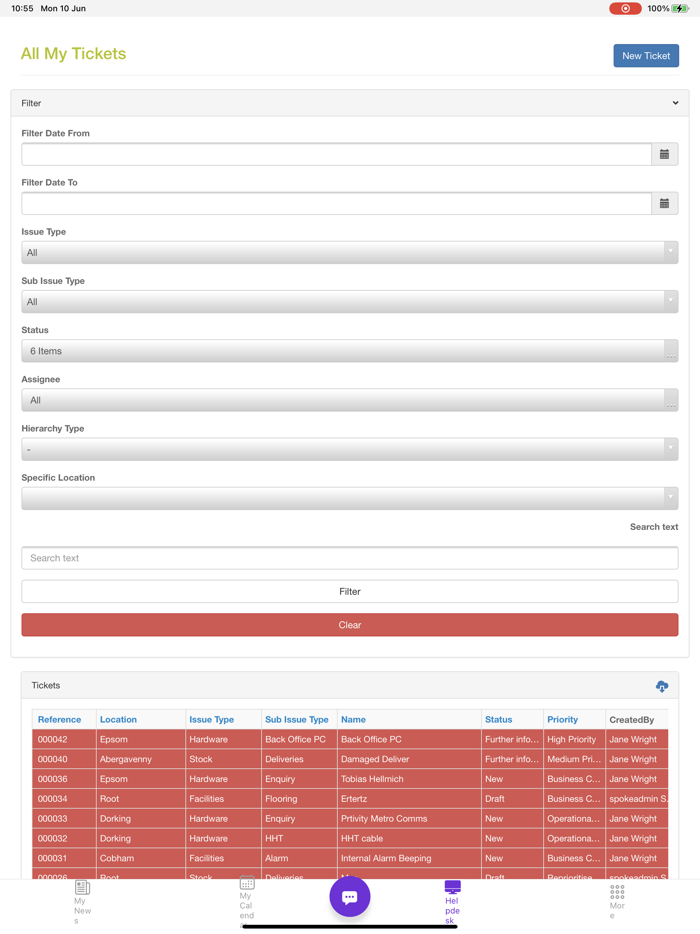
Task: Open the Issue Type dropdown
Action: (x=350, y=253)
